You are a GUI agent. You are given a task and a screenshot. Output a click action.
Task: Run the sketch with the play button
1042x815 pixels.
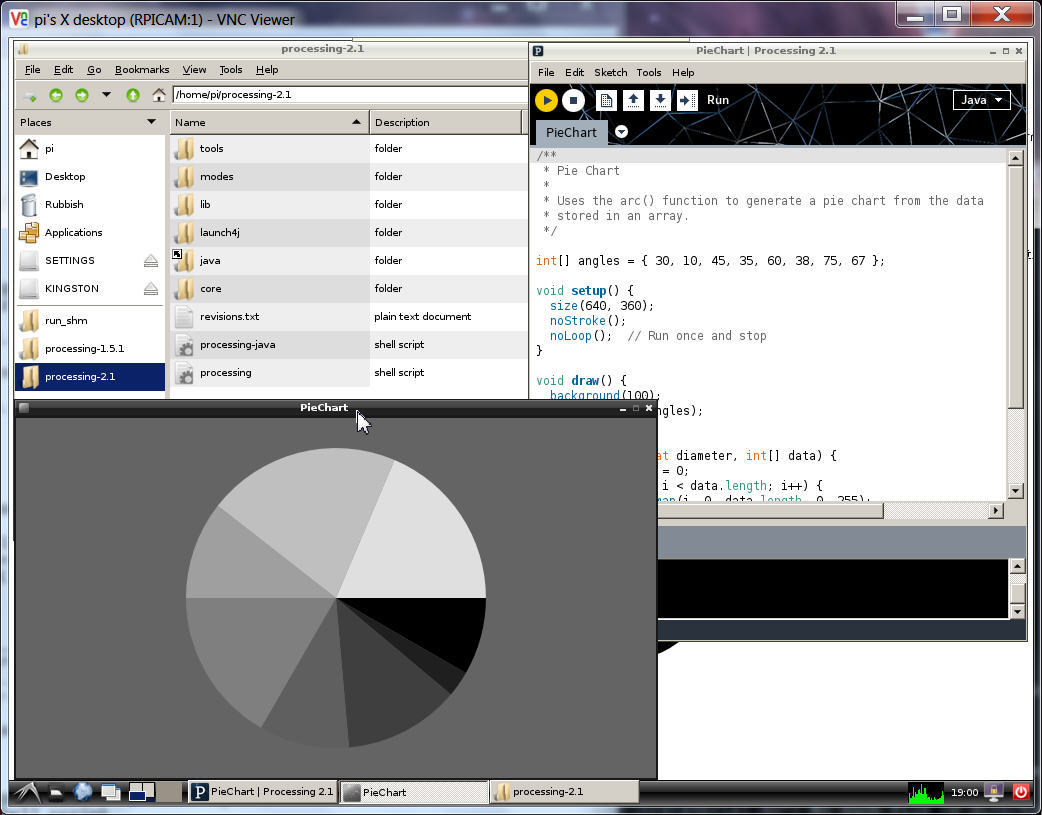(546, 100)
